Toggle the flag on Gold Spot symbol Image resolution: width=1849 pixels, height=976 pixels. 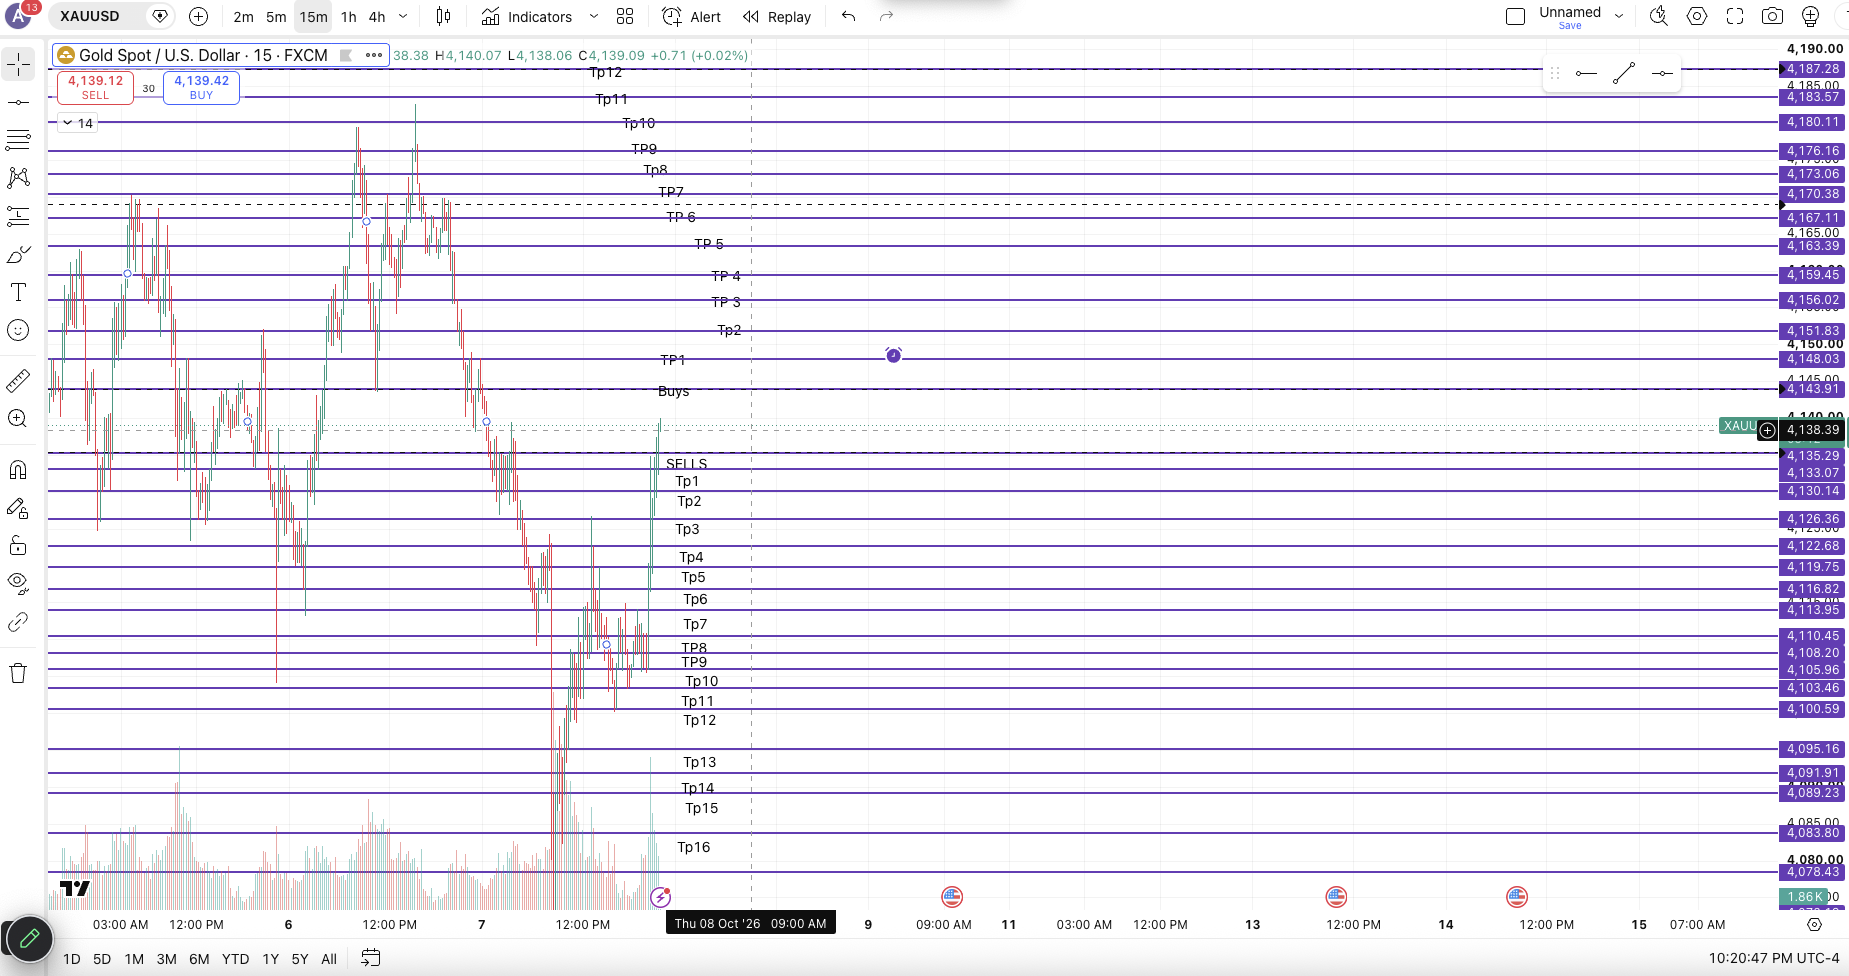point(346,55)
